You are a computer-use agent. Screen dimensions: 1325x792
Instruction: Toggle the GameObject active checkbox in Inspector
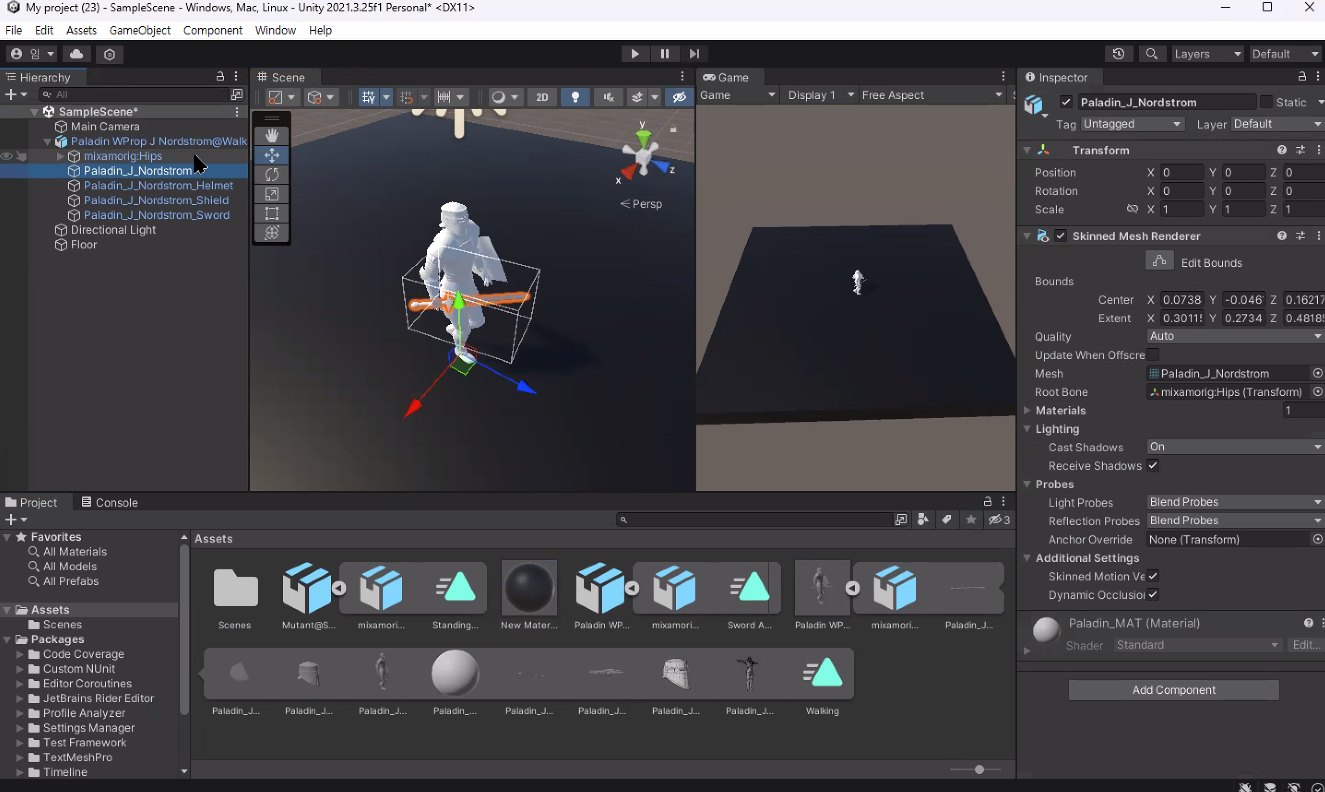1066,102
